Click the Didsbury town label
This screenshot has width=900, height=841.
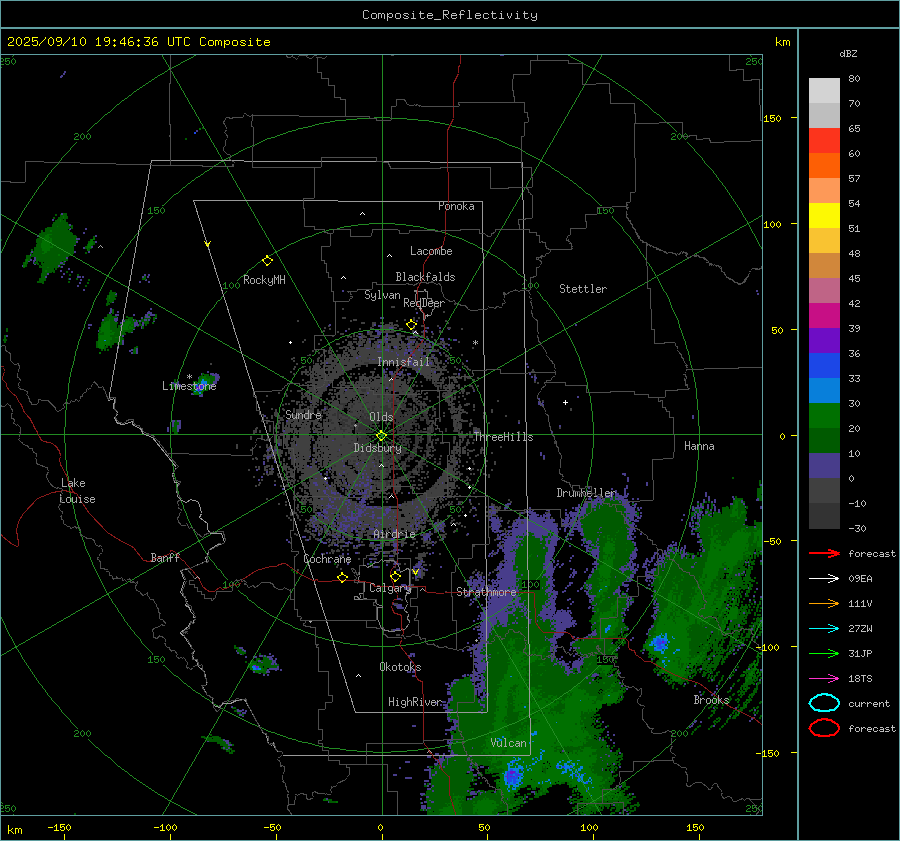coord(377,448)
